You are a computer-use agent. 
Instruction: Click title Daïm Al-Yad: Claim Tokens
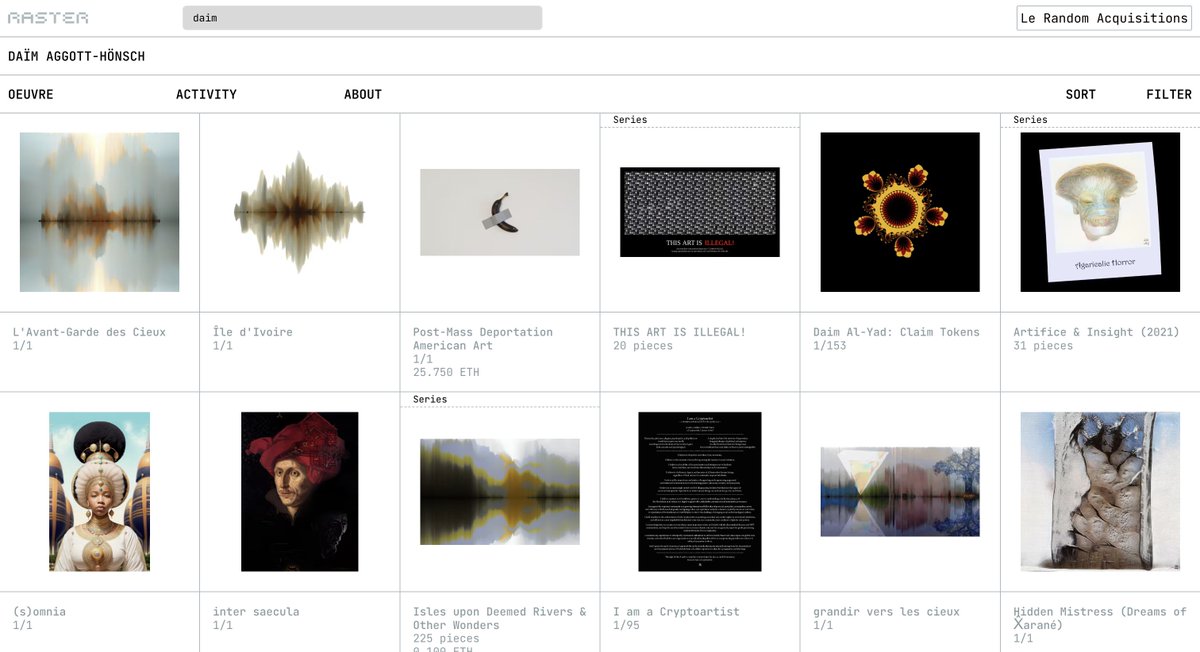click(x=896, y=332)
